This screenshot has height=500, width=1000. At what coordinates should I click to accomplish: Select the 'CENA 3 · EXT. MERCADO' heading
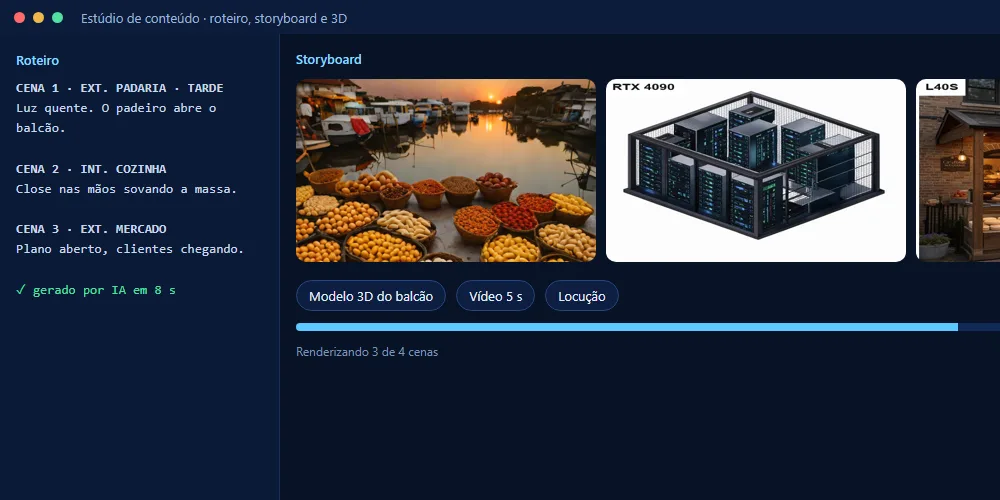91,229
